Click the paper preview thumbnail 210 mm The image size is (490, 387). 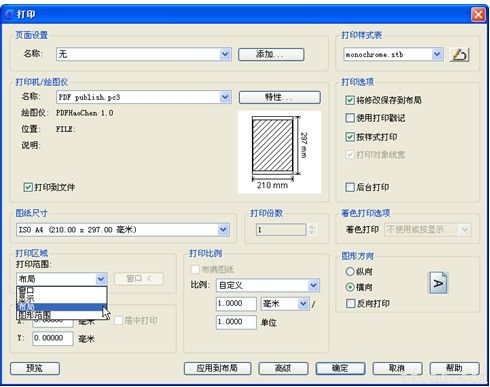[279, 152]
